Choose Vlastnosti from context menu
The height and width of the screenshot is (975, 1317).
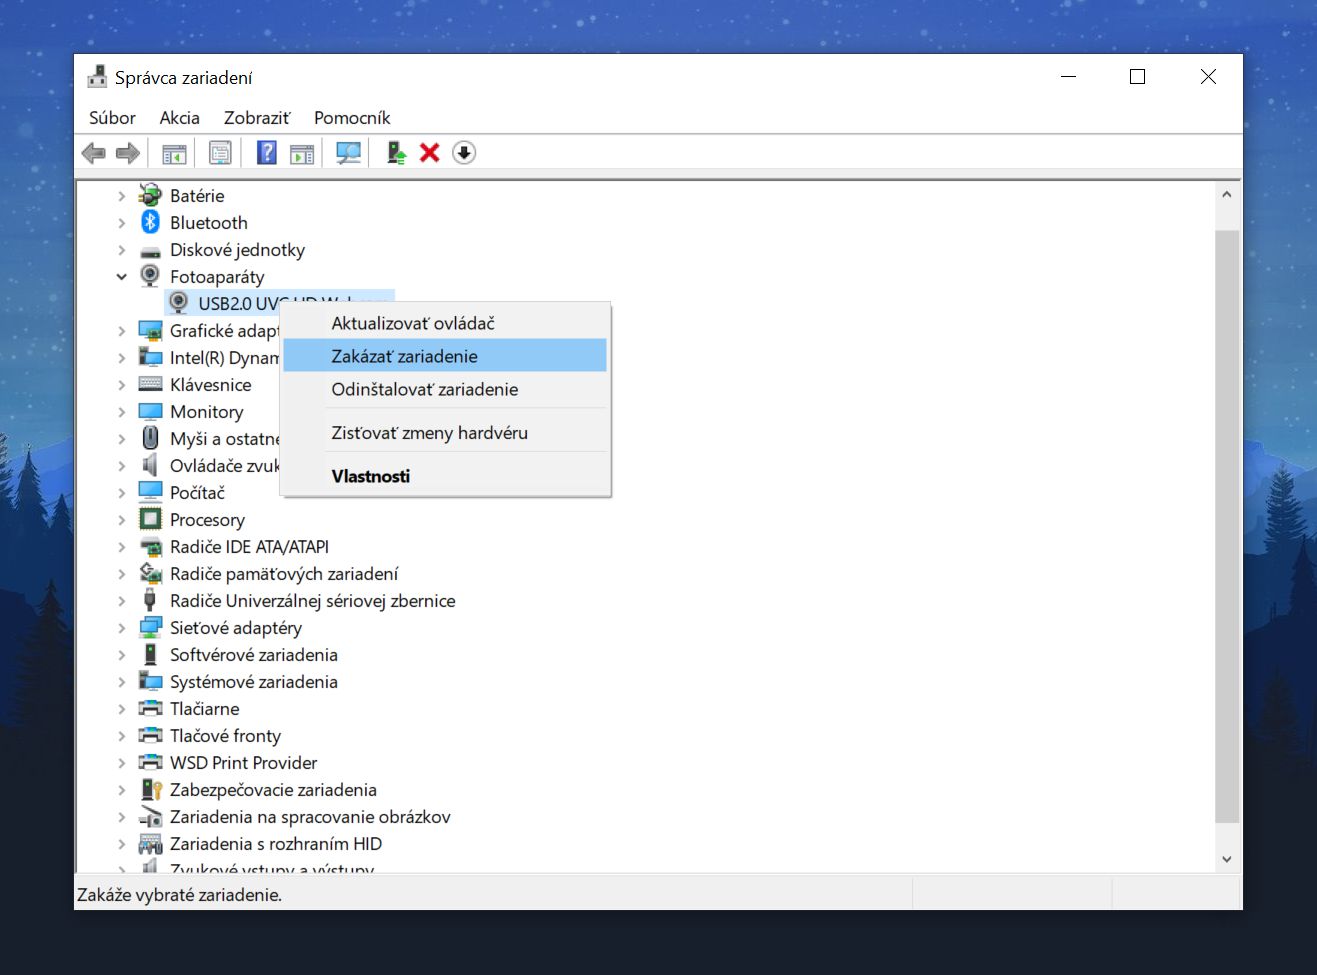[x=445, y=476]
